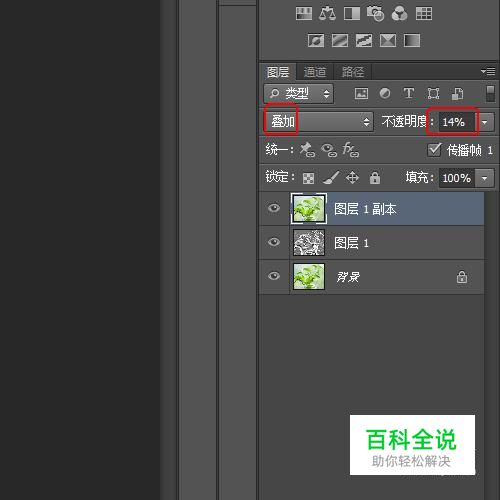
Task: Lock layer position move icon
Action: click(352, 178)
